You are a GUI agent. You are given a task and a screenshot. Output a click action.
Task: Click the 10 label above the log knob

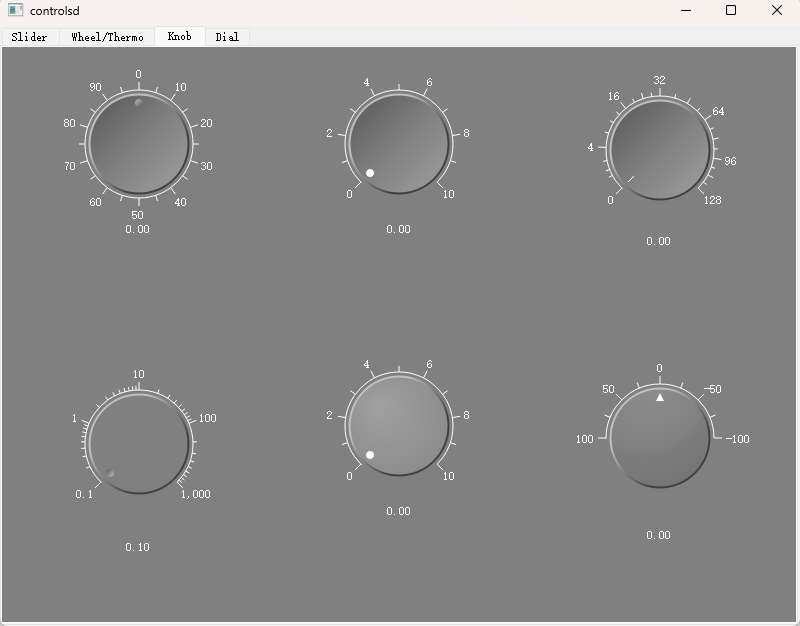click(137, 376)
